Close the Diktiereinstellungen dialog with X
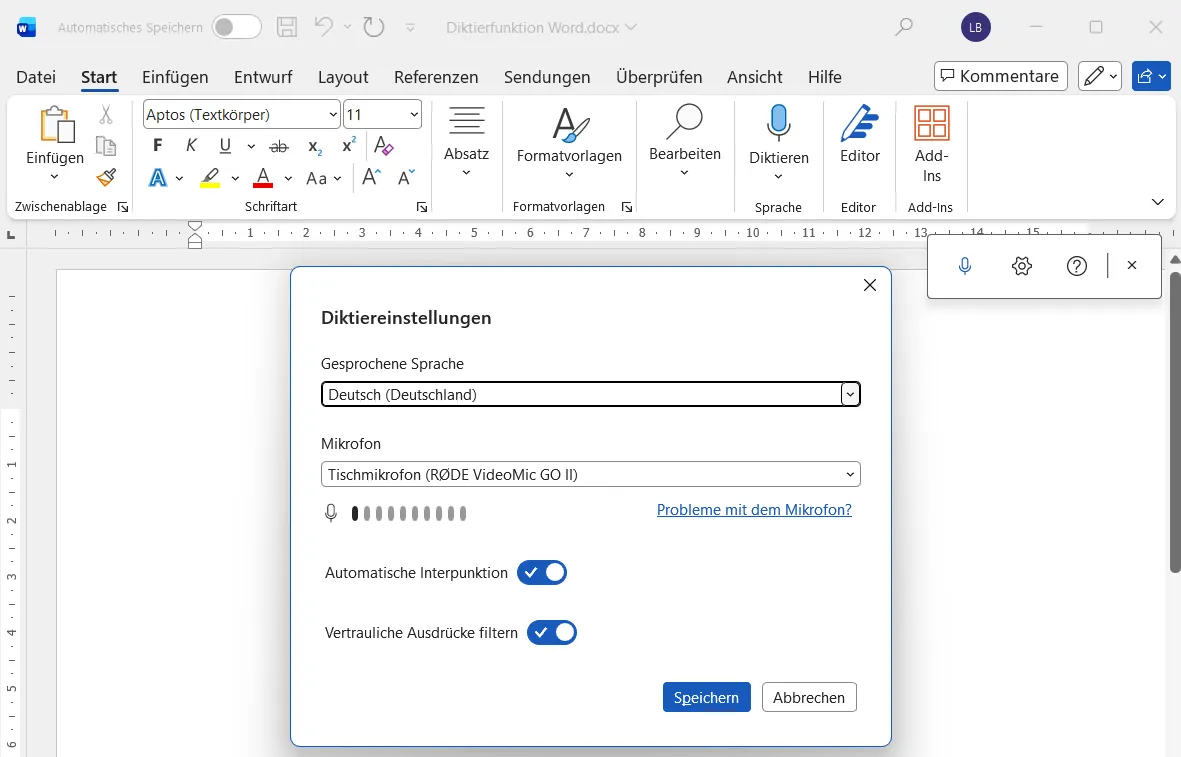 (870, 285)
